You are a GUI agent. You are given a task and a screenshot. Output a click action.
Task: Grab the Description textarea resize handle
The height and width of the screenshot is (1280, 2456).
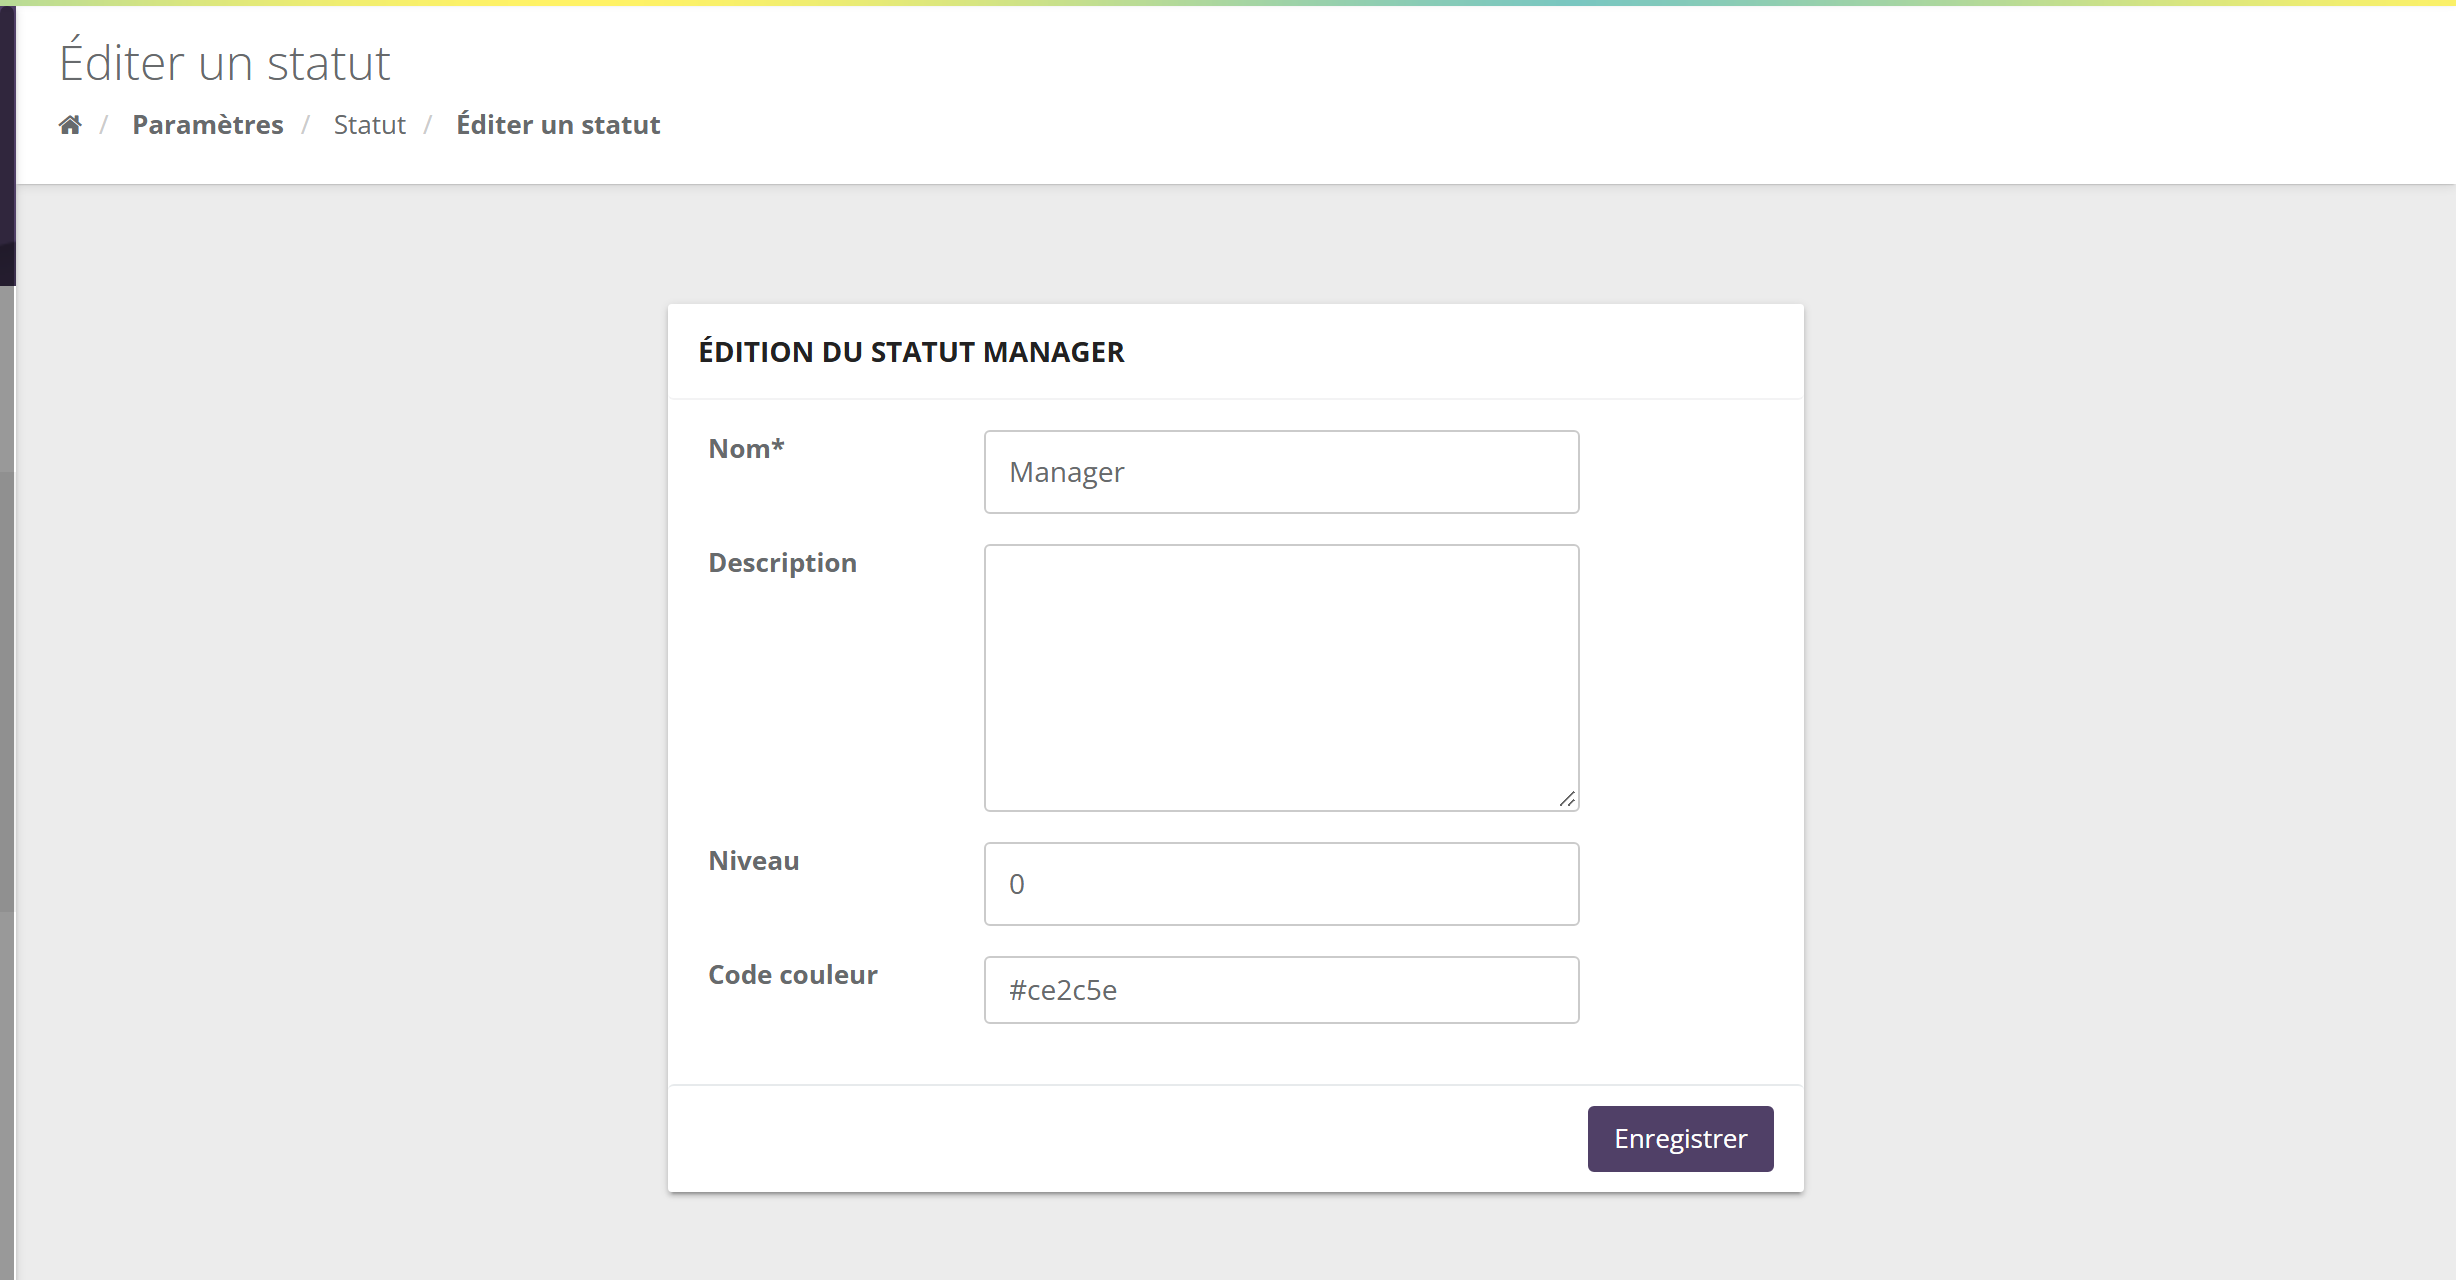(x=1567, y=799)
